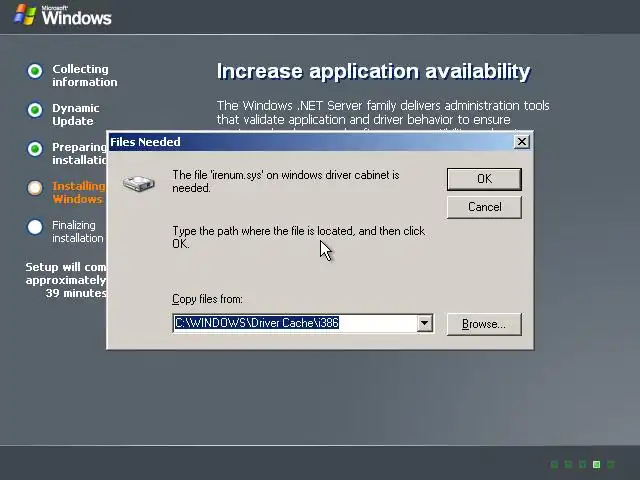Select the Collecting information step bullet

pos(35,71)
